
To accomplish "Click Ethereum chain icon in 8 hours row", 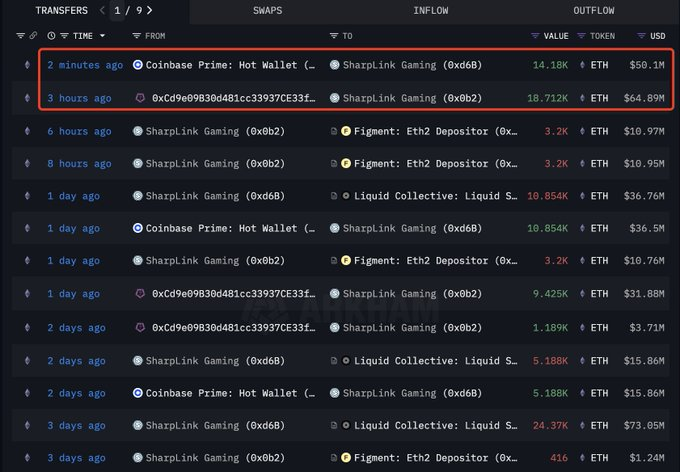I will tap(27, 164).
